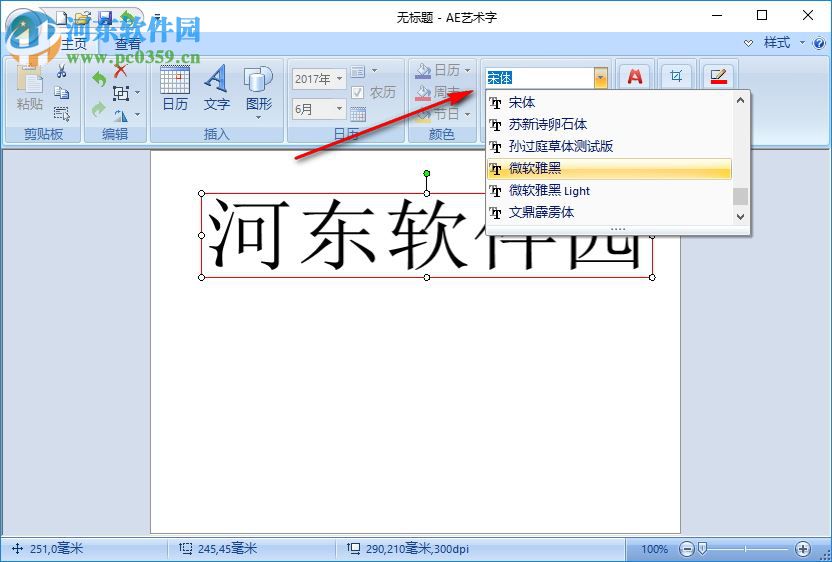Select 微软雅黑 Light in the font list
The image size is (832, 562).
coord(609,191)
